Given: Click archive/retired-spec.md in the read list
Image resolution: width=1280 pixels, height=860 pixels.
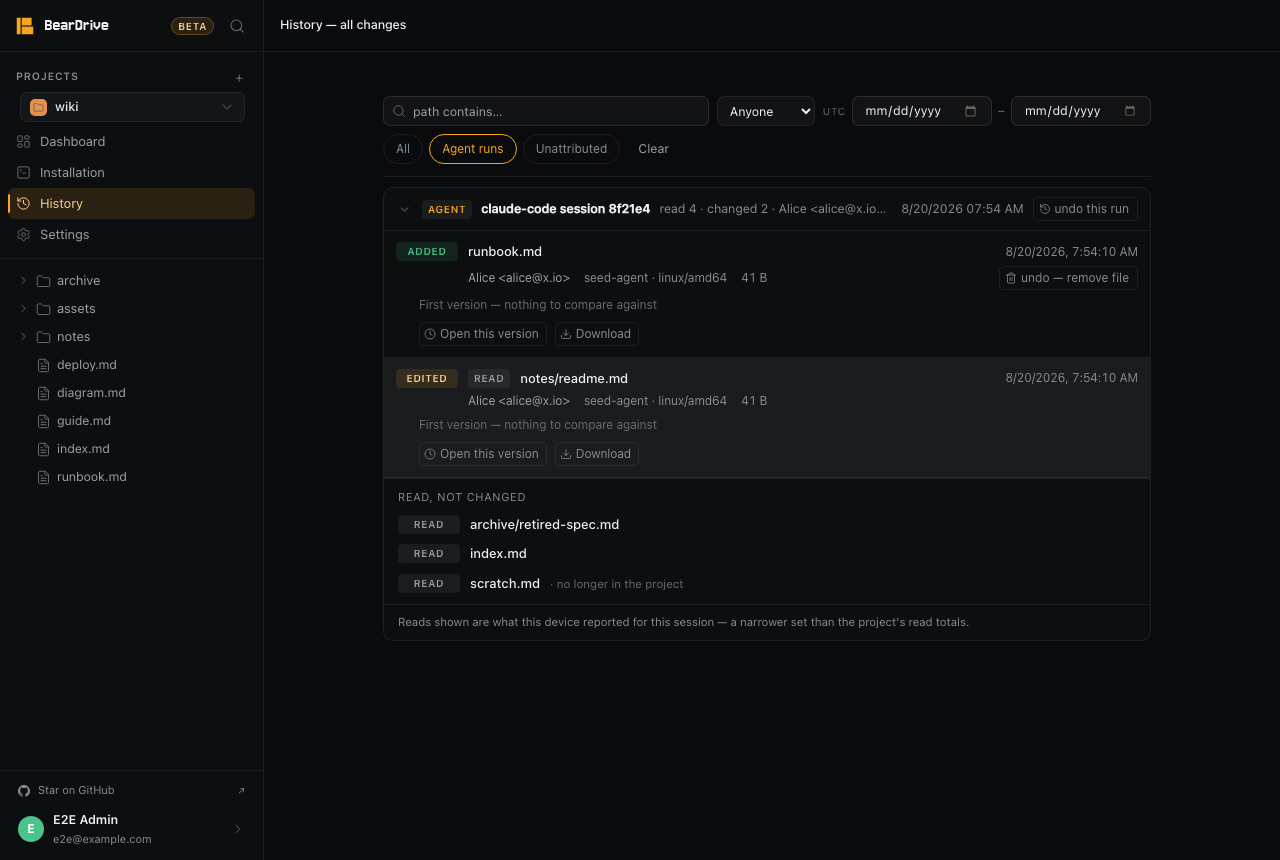Looking at the screenshot, I should pyautogui.click(x=545, y=525).
